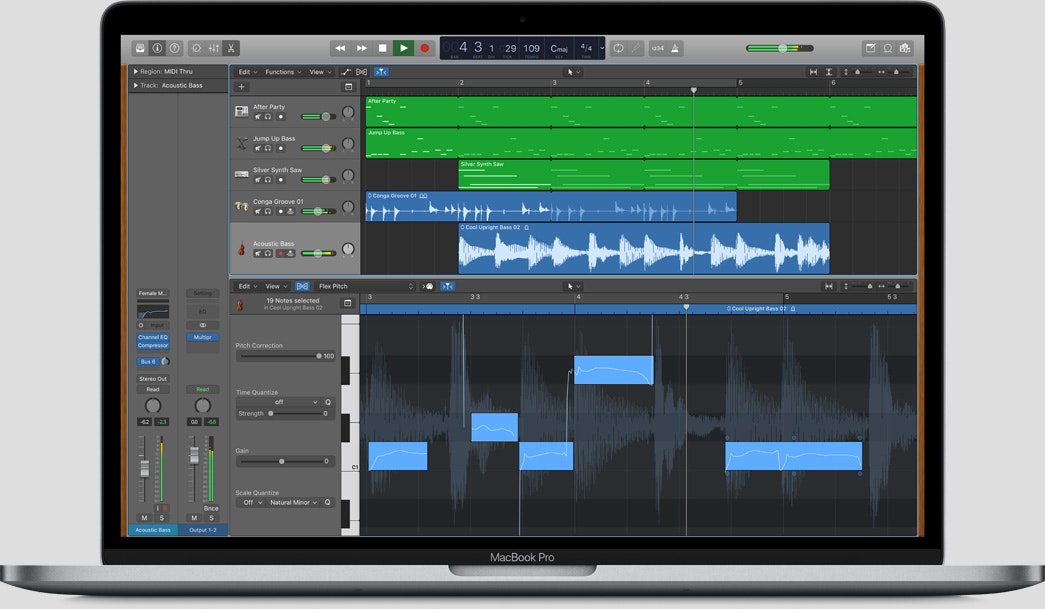Solo the After Party track
The width and height of the screenshot is (1045, 609).
268,117
